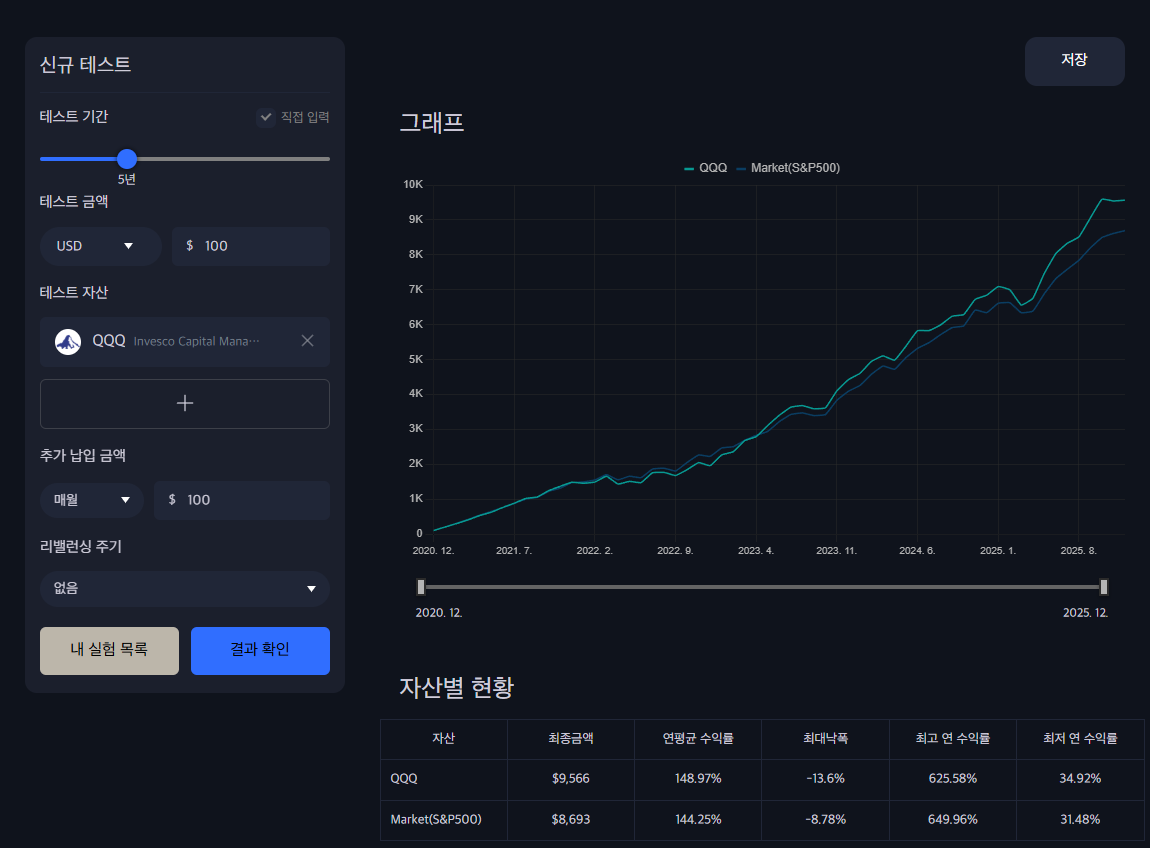Click the 결과 확인 button
This screenshot has height=848, width=1150.
[260, 650]
